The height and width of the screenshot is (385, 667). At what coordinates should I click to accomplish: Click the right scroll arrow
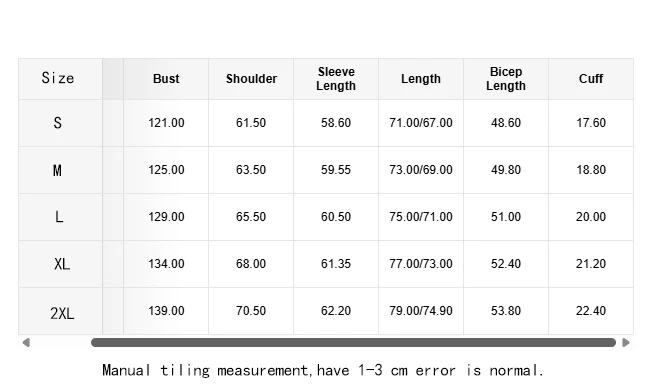626,342
